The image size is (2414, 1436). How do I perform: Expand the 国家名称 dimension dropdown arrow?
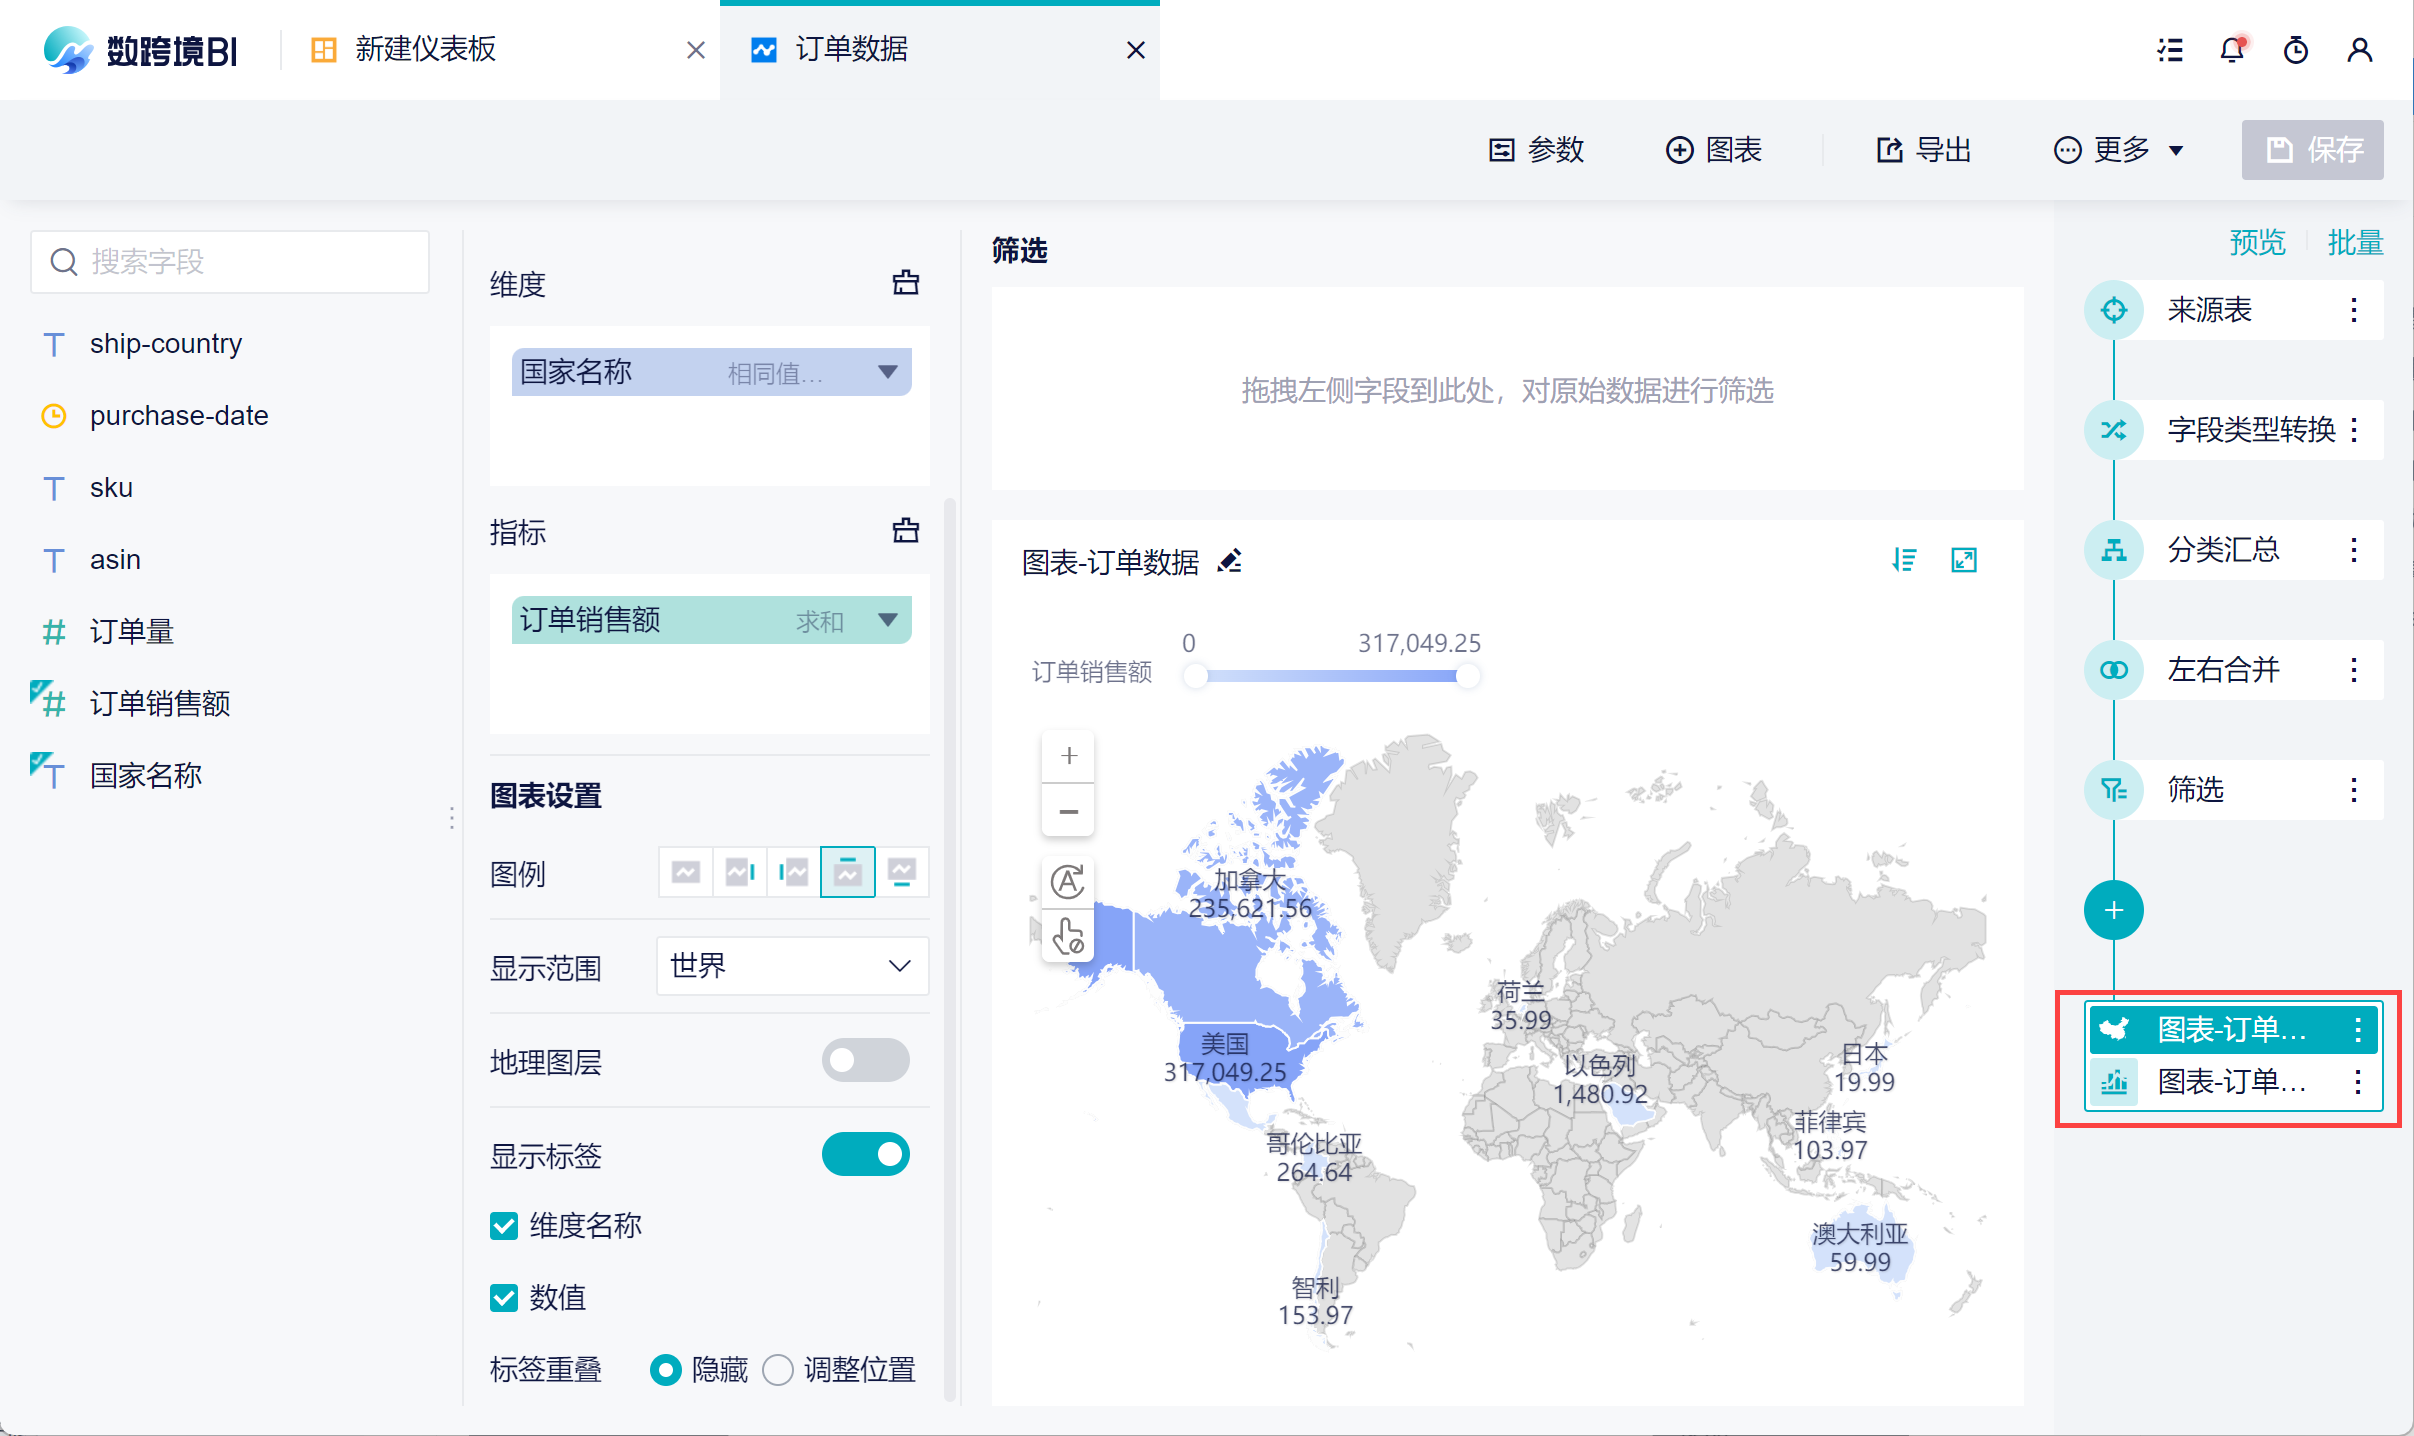(887, 372)
